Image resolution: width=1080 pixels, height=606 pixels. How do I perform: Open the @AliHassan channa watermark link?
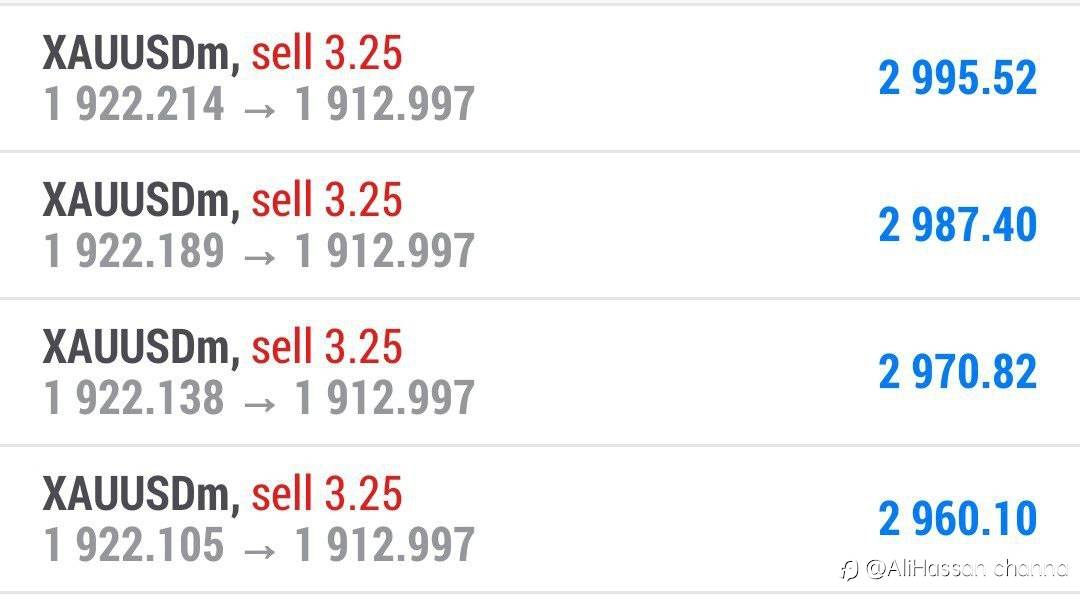(x=966, y=570)
